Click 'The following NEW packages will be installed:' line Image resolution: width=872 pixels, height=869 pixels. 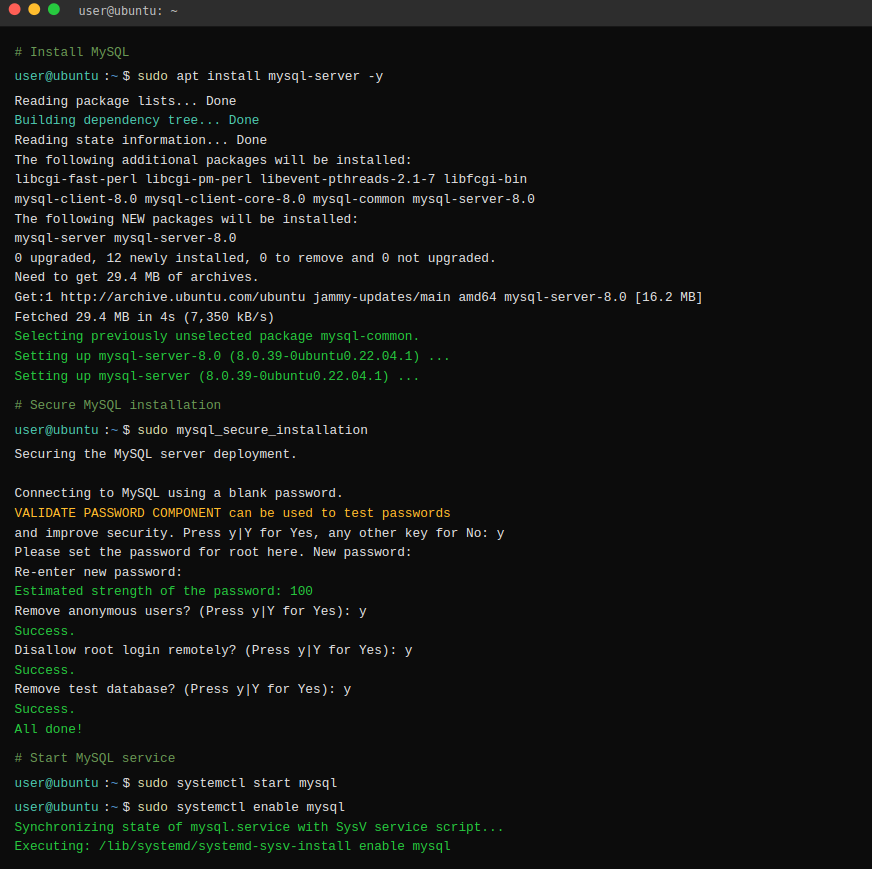pos(186,219)
